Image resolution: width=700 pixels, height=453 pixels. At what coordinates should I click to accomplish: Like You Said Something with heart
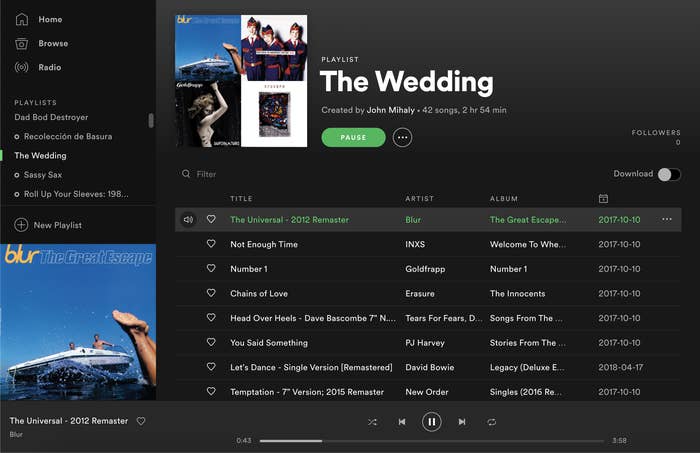coord(211,342)
